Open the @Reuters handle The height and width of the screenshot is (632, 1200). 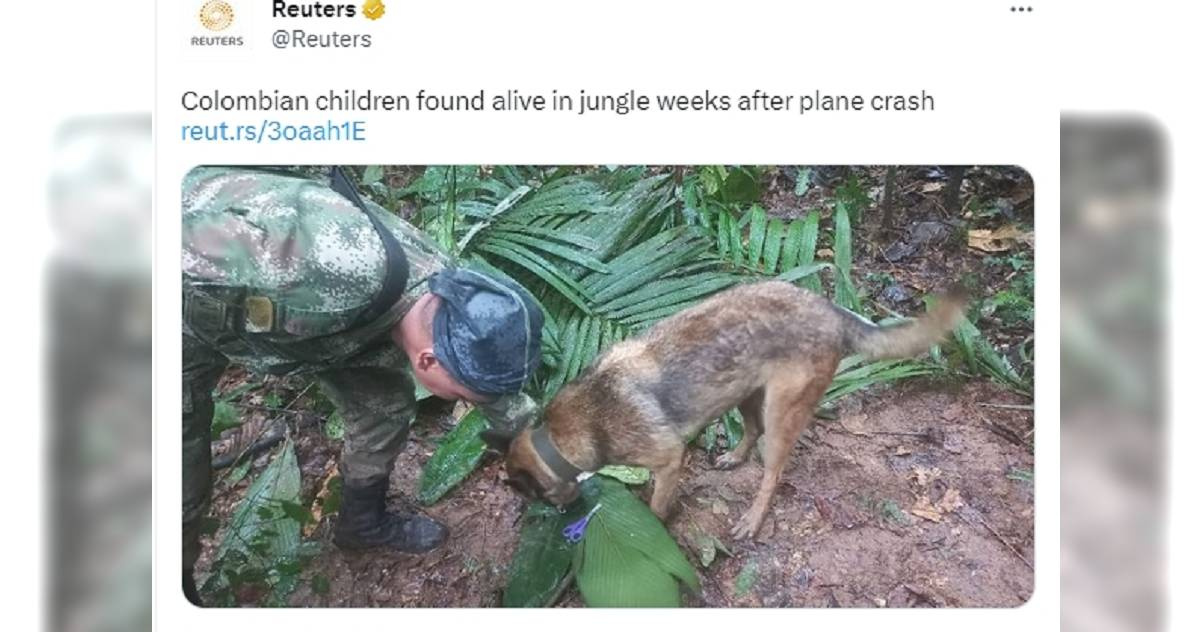321,39
